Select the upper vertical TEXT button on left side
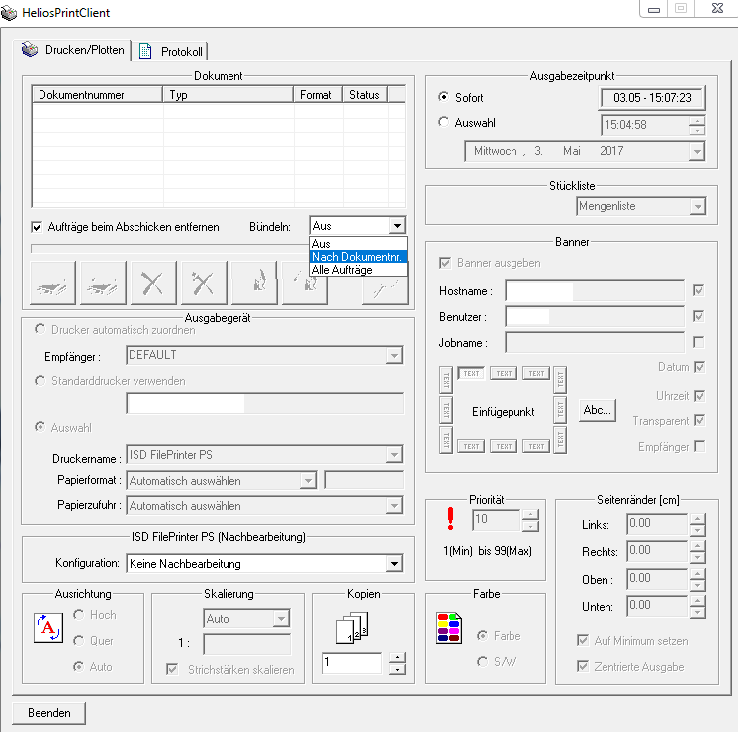The image size is (738, 732). click(446, 379)
